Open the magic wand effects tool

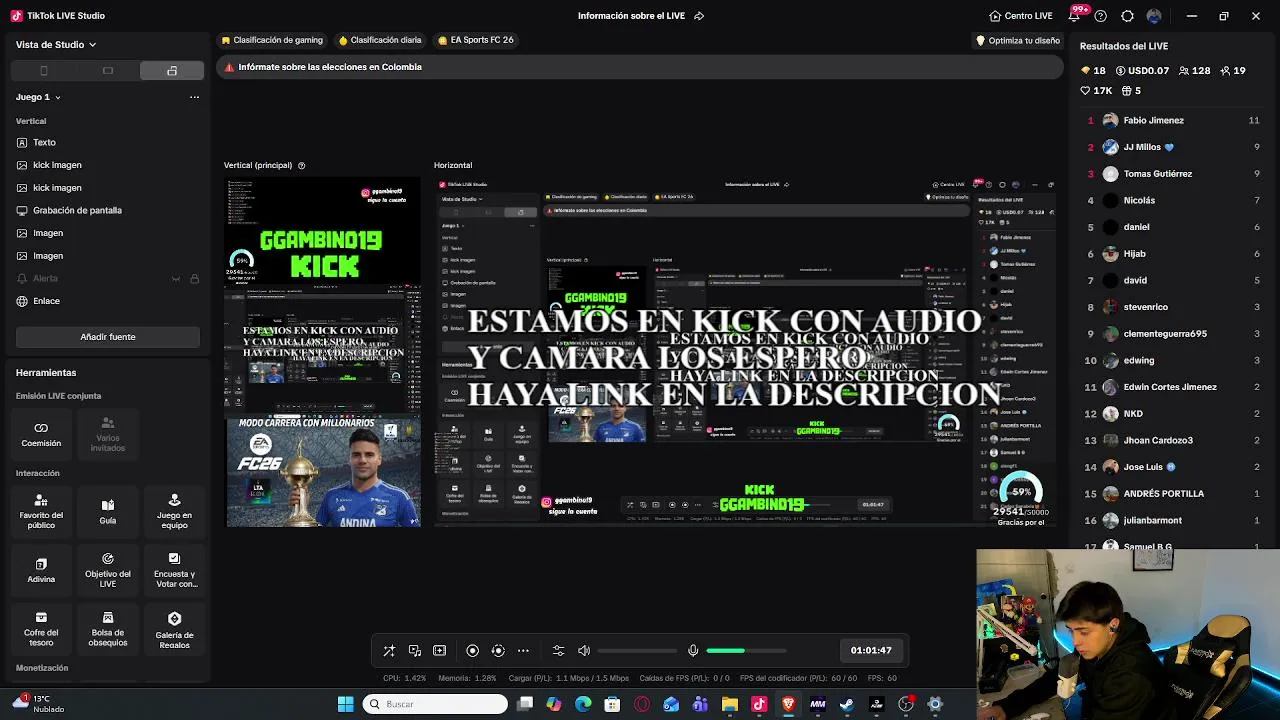(x=389, y=650)
